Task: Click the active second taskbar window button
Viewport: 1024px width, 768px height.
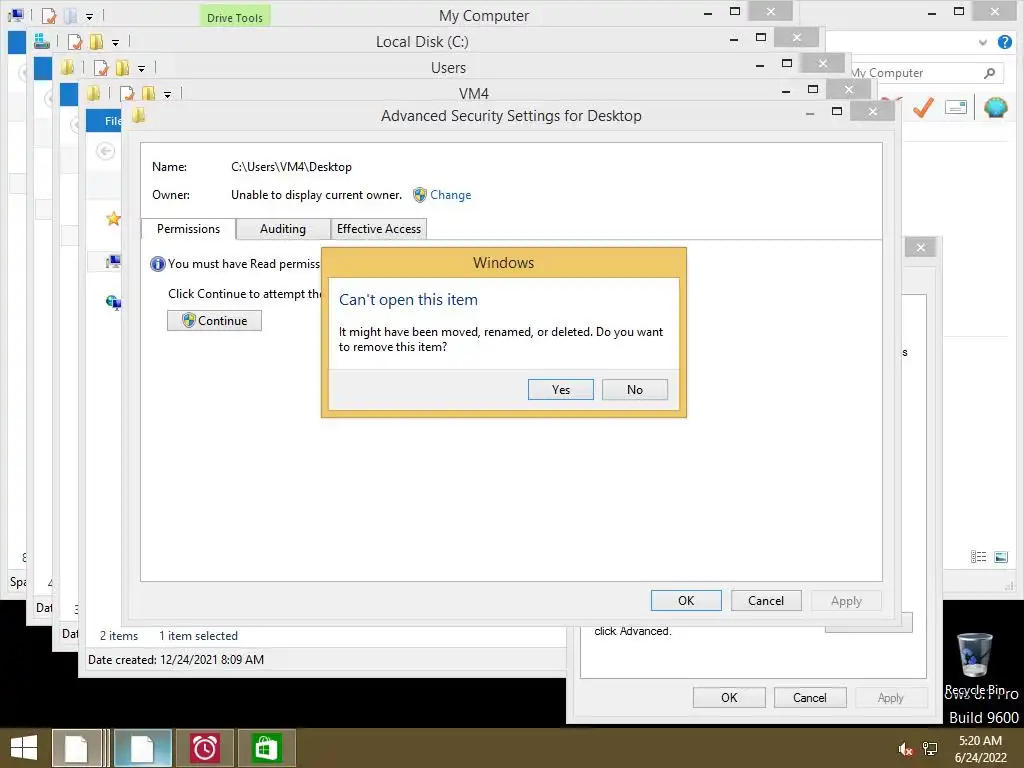Action: click(x=143, y=748)
